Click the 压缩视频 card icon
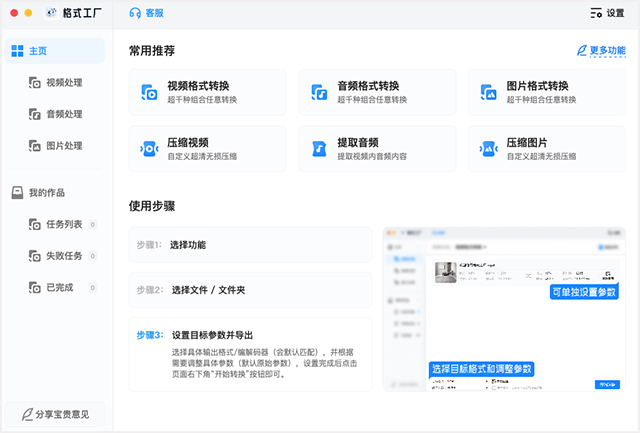Viewport: 640px width, 433px height. tap(149, 149)
